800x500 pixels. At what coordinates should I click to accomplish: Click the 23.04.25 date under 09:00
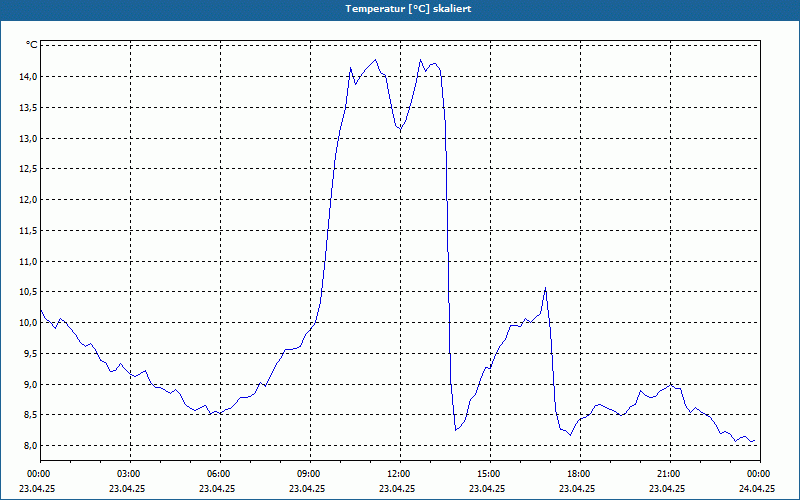click(307, 488)
